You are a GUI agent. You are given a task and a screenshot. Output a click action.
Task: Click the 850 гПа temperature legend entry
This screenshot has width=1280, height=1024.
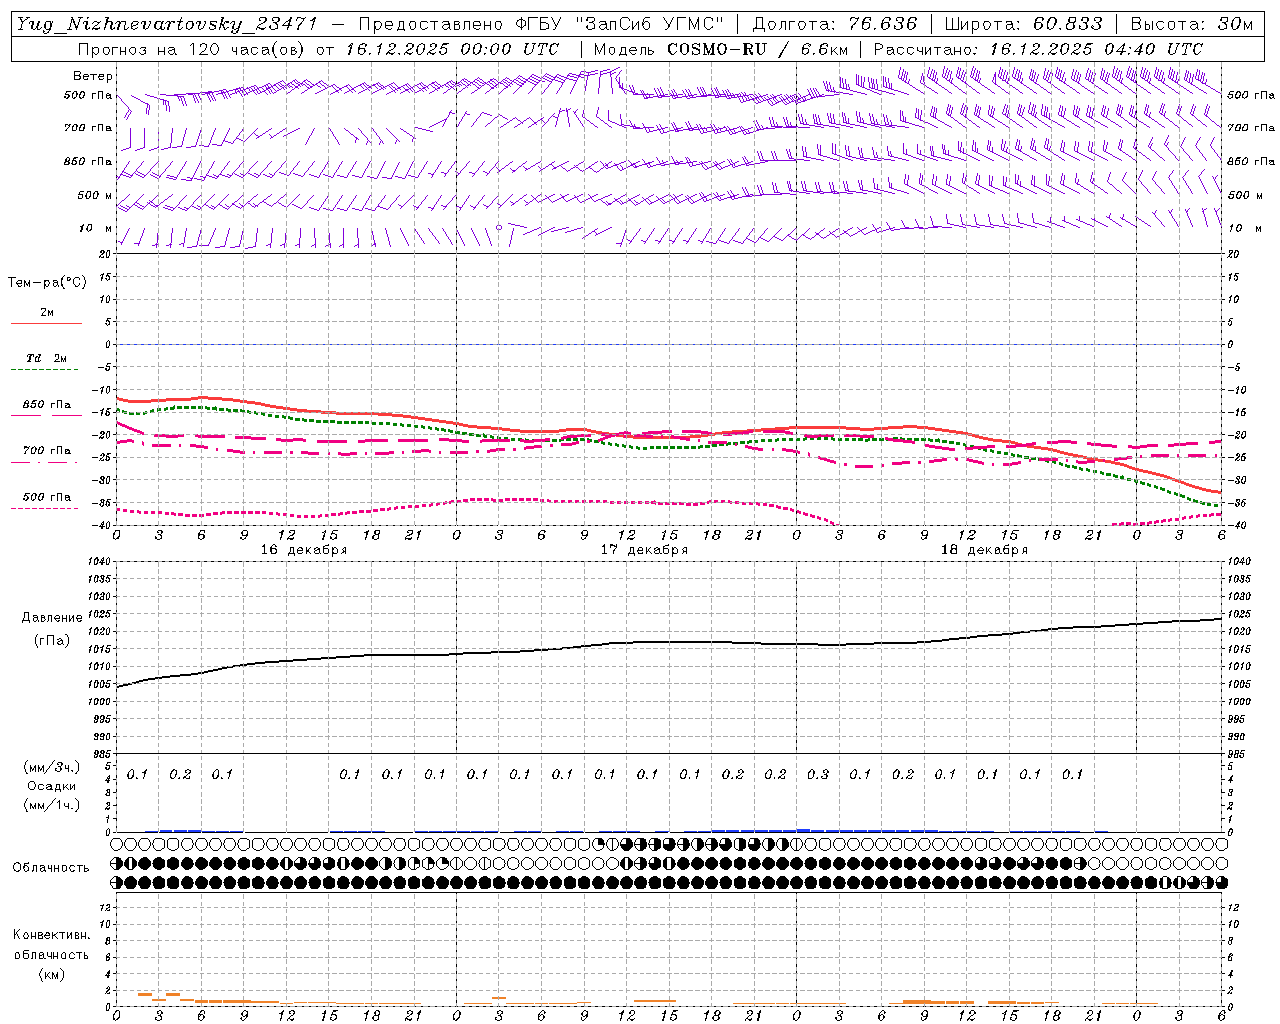(47, 405)
